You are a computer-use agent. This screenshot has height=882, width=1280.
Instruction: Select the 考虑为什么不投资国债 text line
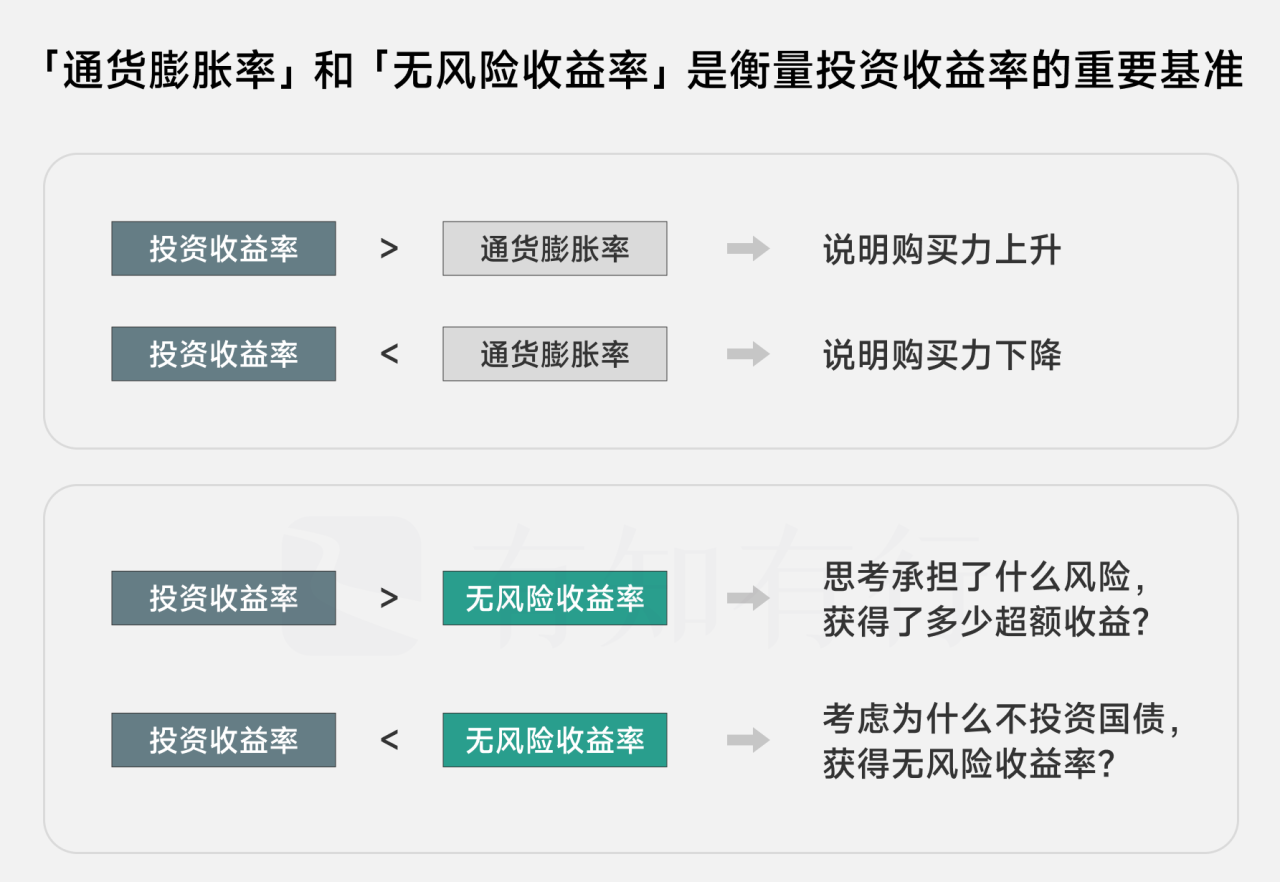(1001, 719)
